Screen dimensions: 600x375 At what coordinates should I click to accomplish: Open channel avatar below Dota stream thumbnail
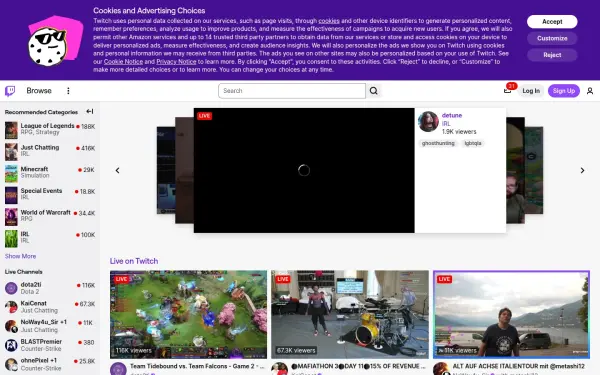[118, 369]
